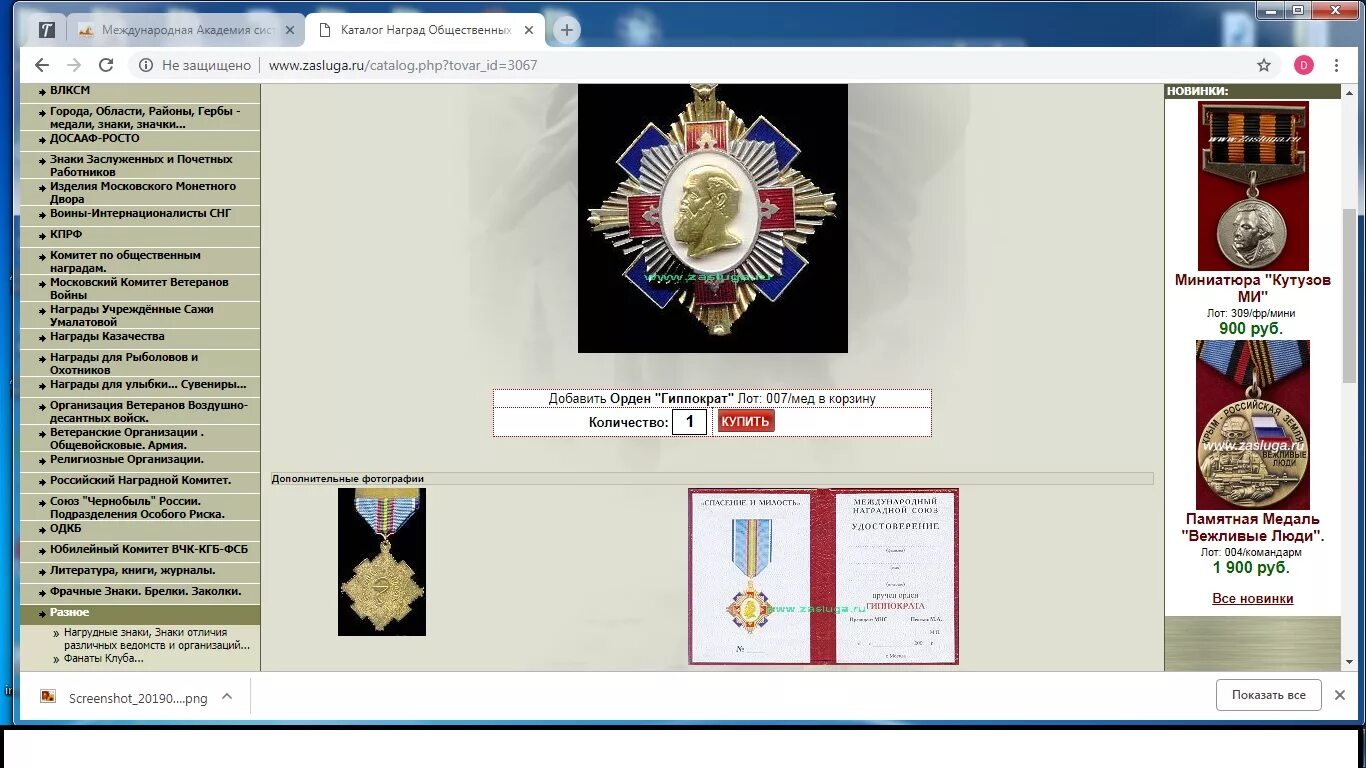Open the Вежливые Люди medal image
The image size is (1366, 768).
(1253, 425)
